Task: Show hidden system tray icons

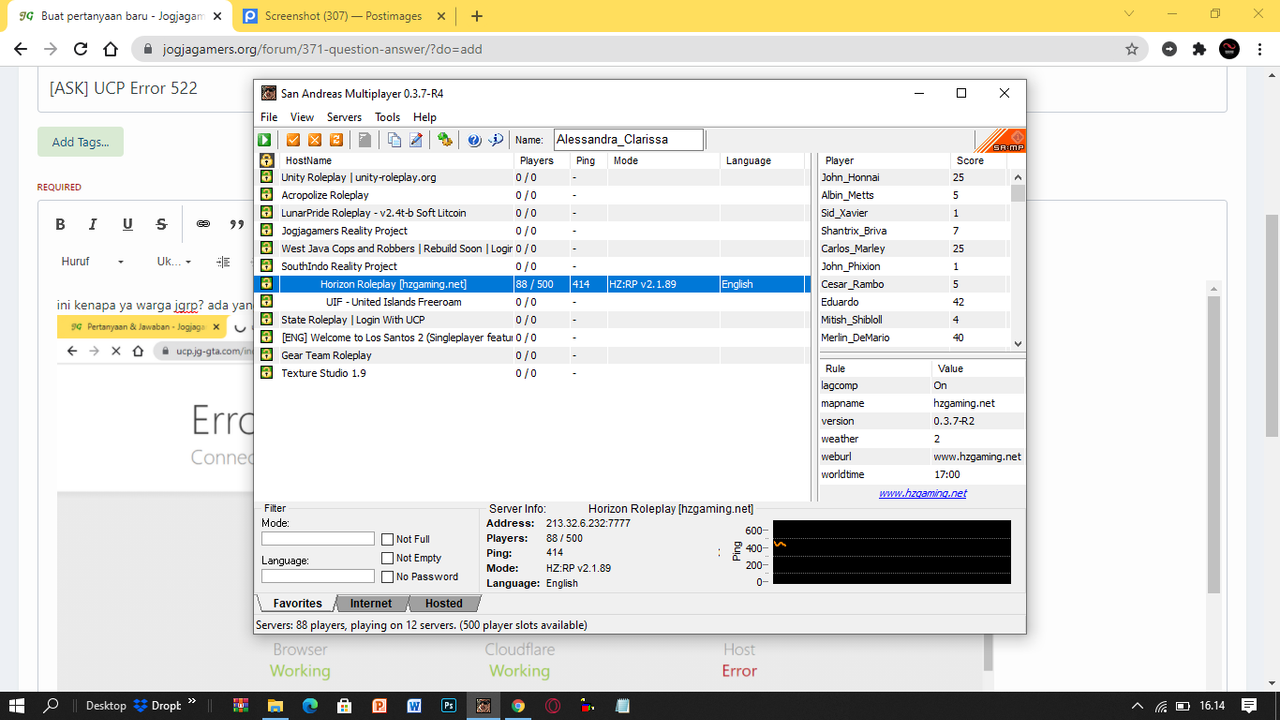Action: coord(1137,705)
